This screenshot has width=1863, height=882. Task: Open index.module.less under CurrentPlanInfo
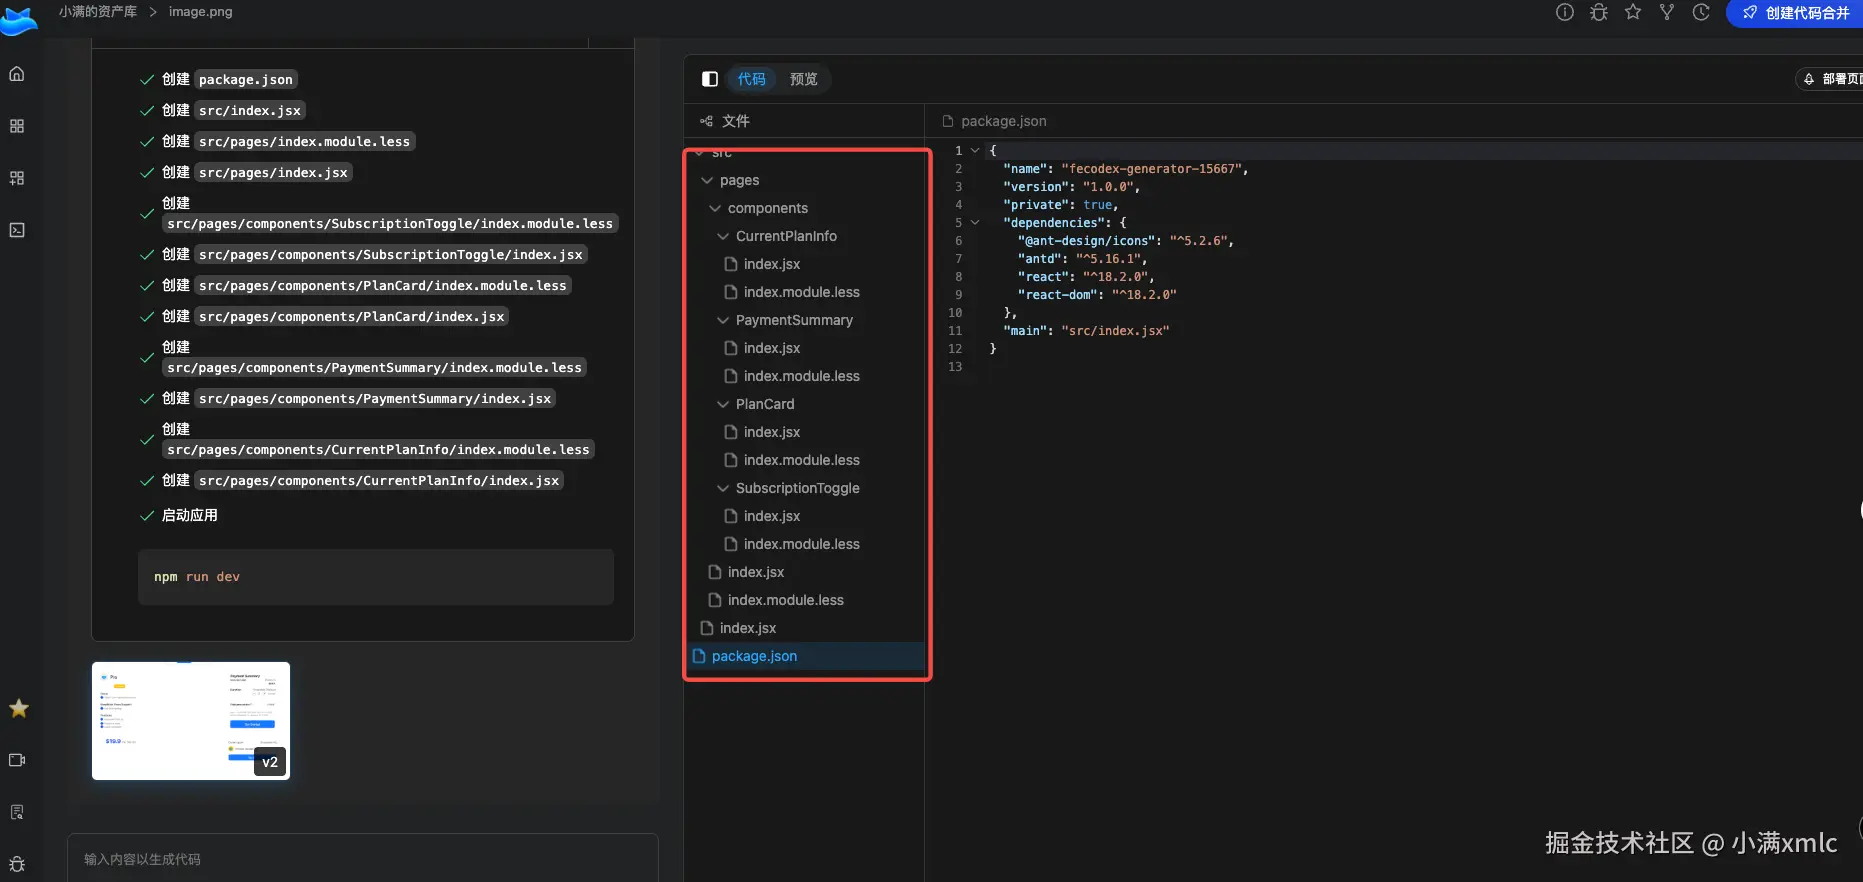801,292
